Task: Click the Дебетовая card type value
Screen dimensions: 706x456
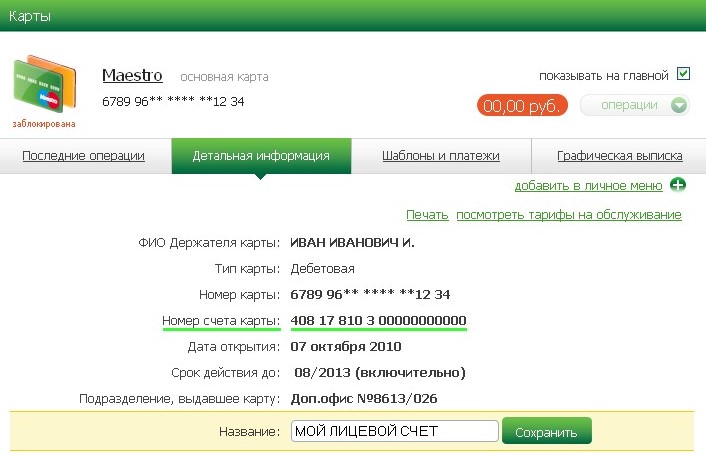Action: click(322, 269)
